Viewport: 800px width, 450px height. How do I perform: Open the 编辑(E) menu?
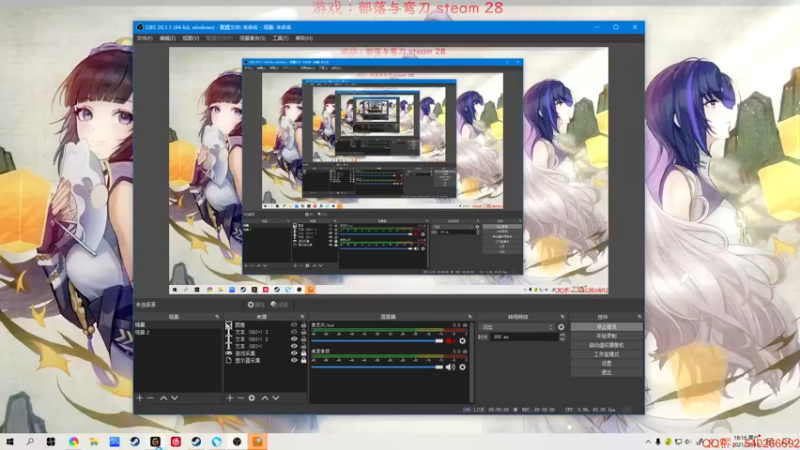click(x=167, y=38)
